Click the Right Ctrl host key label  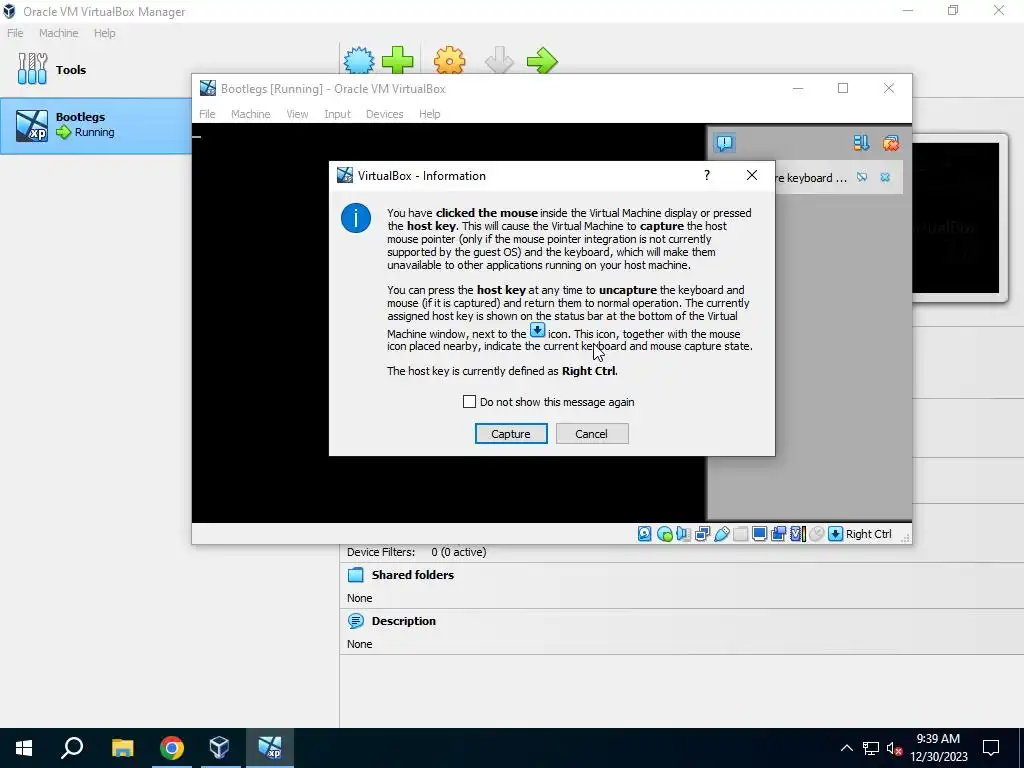[869, 534]
